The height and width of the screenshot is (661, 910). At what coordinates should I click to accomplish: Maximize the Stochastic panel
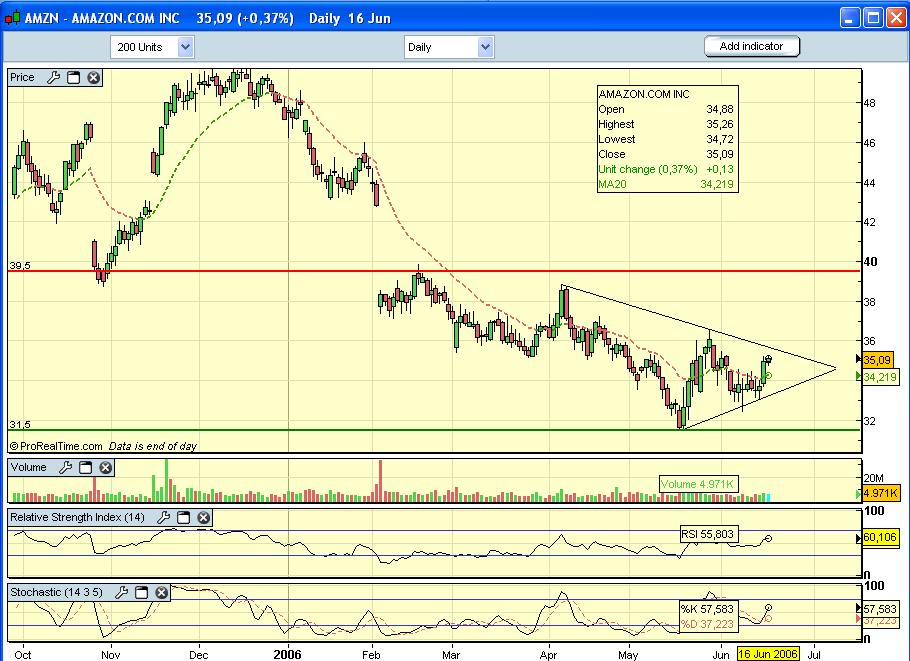[142, 592]
